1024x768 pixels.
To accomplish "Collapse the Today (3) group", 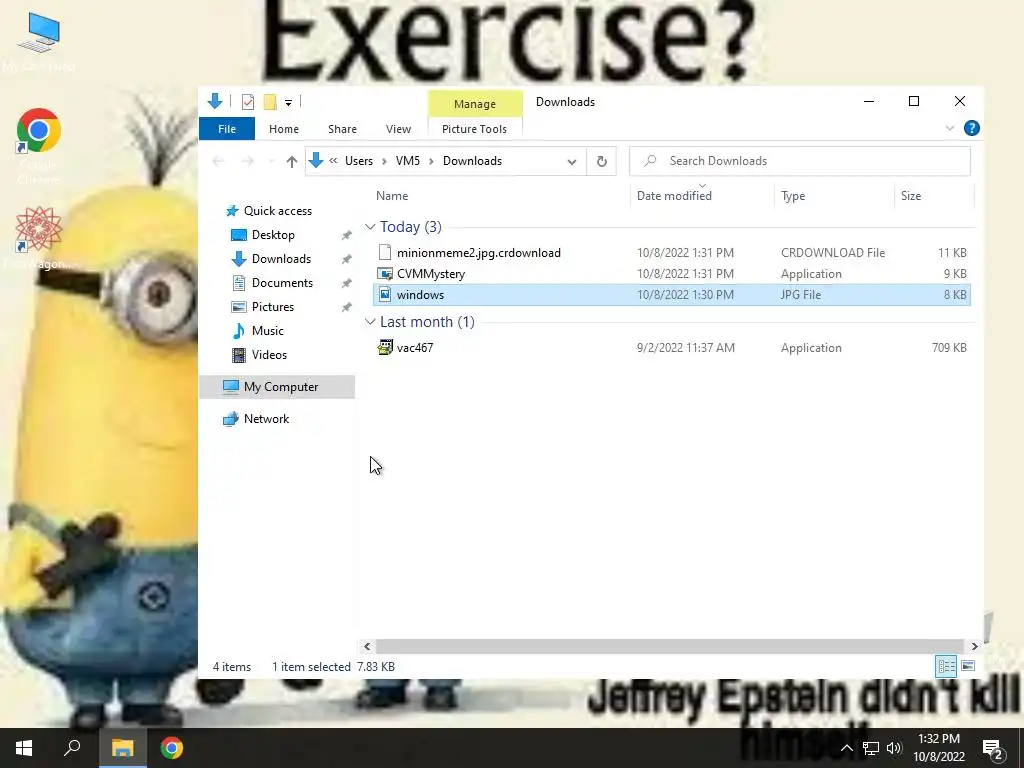I will (370, 227).
